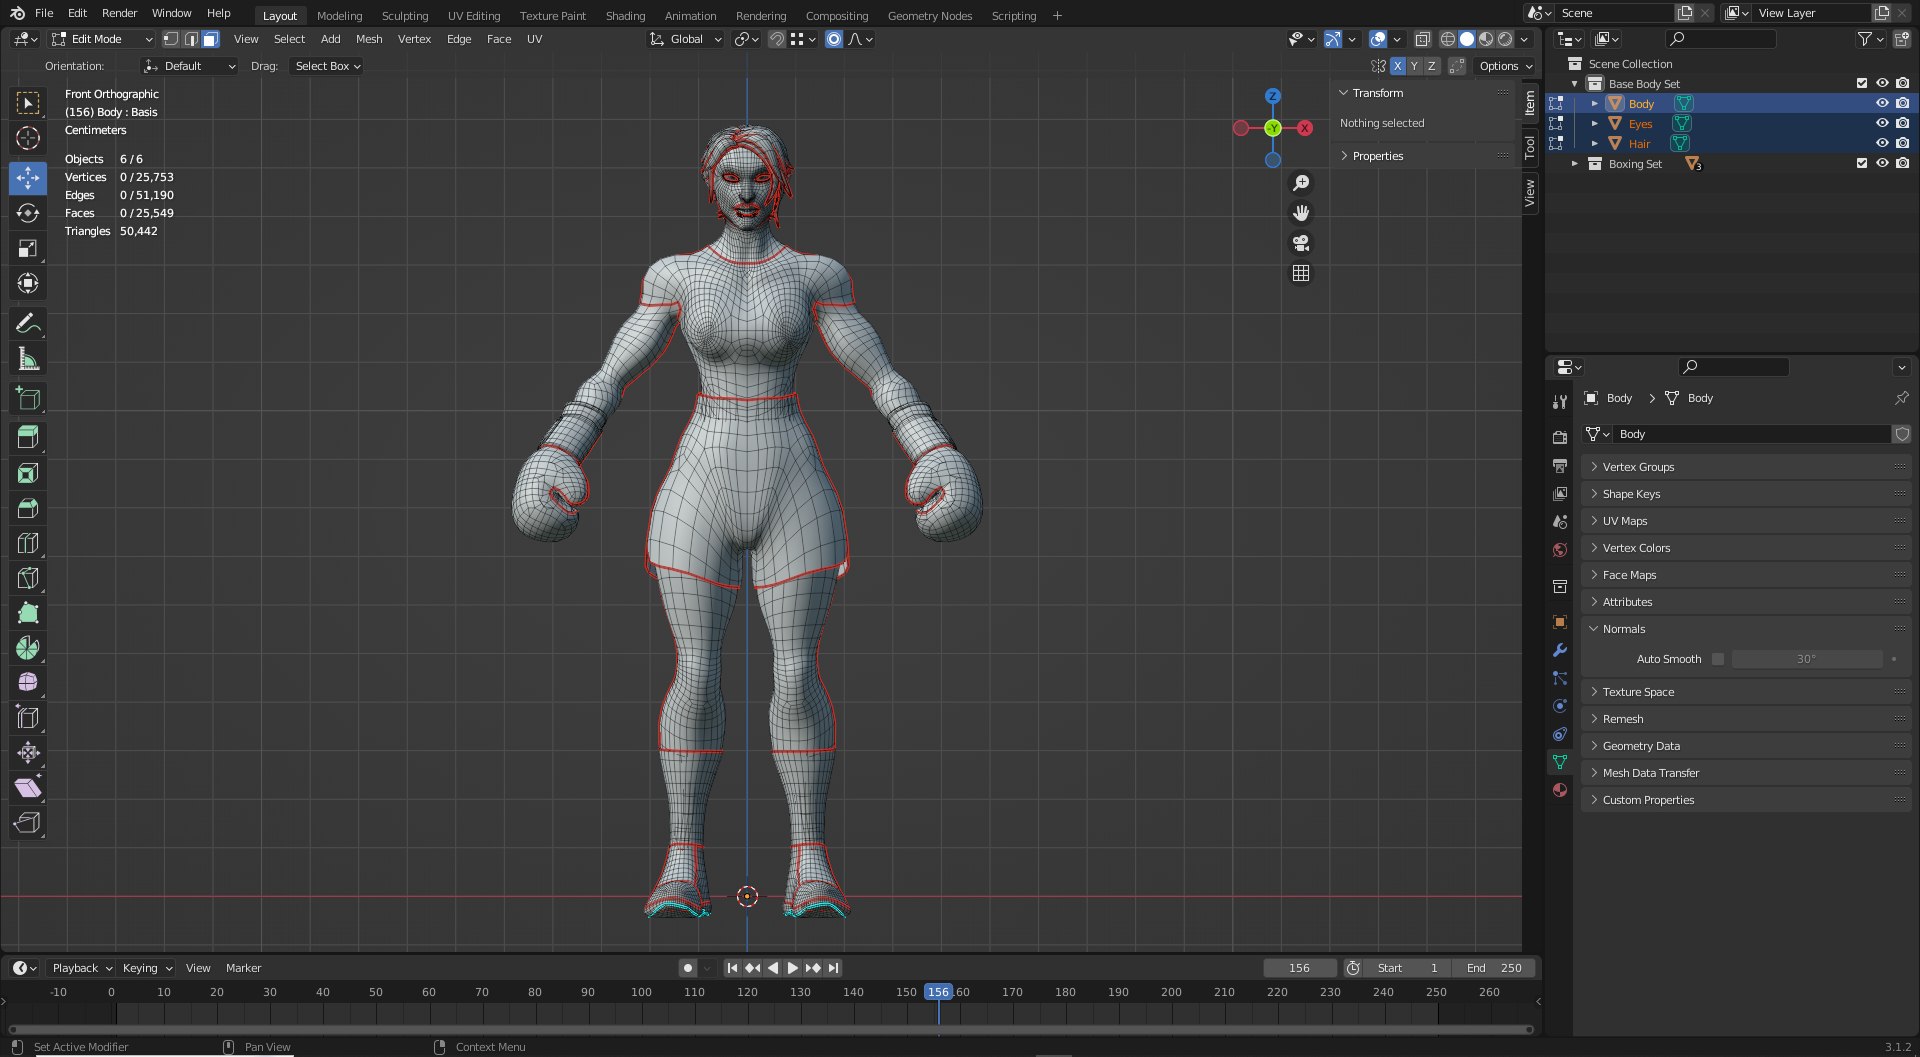
Task: Select the Cursor tool in toolbar
Action: (x=28, y=138)
